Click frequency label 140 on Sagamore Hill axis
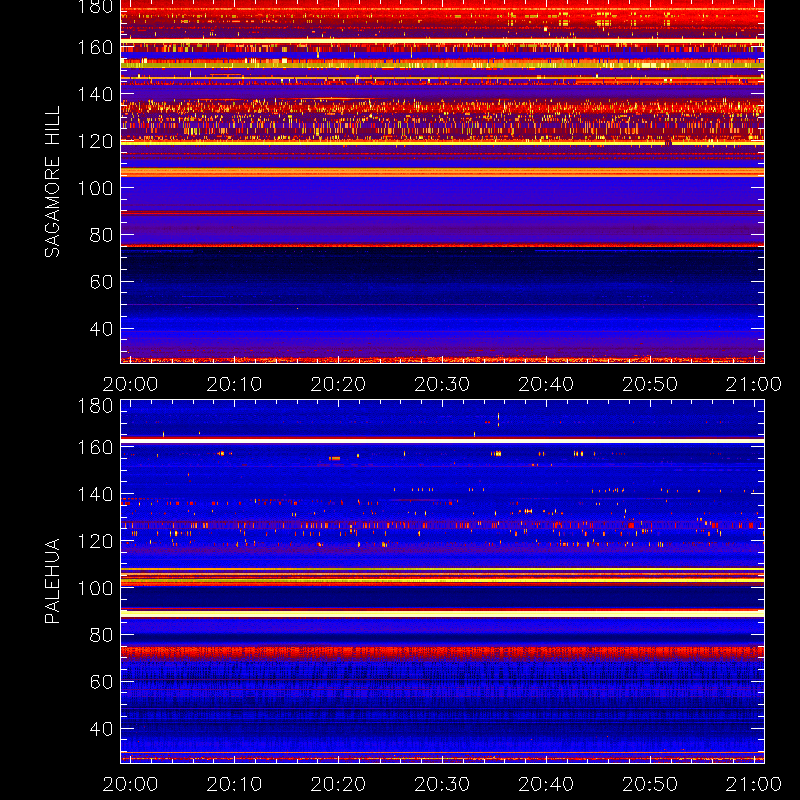This screenshot has height=800, width=800. [95, 94]
